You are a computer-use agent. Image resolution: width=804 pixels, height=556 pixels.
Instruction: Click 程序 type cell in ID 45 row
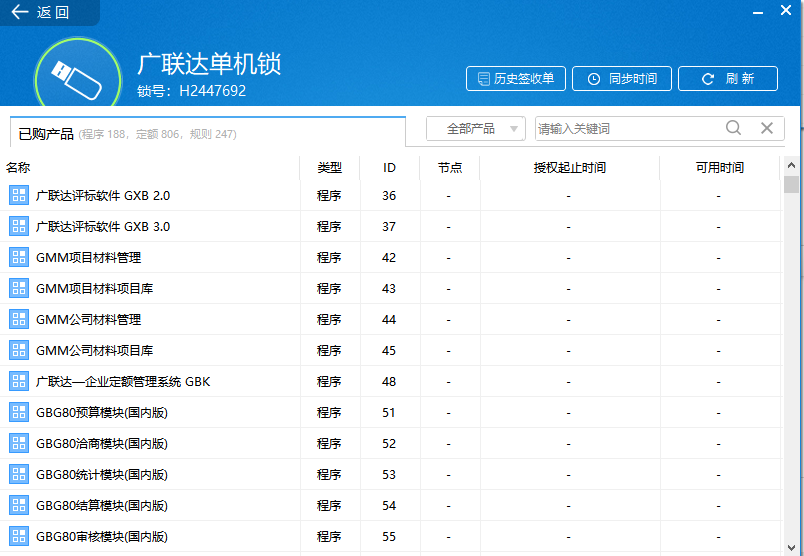pyautogui.click(x=329, y=350)
